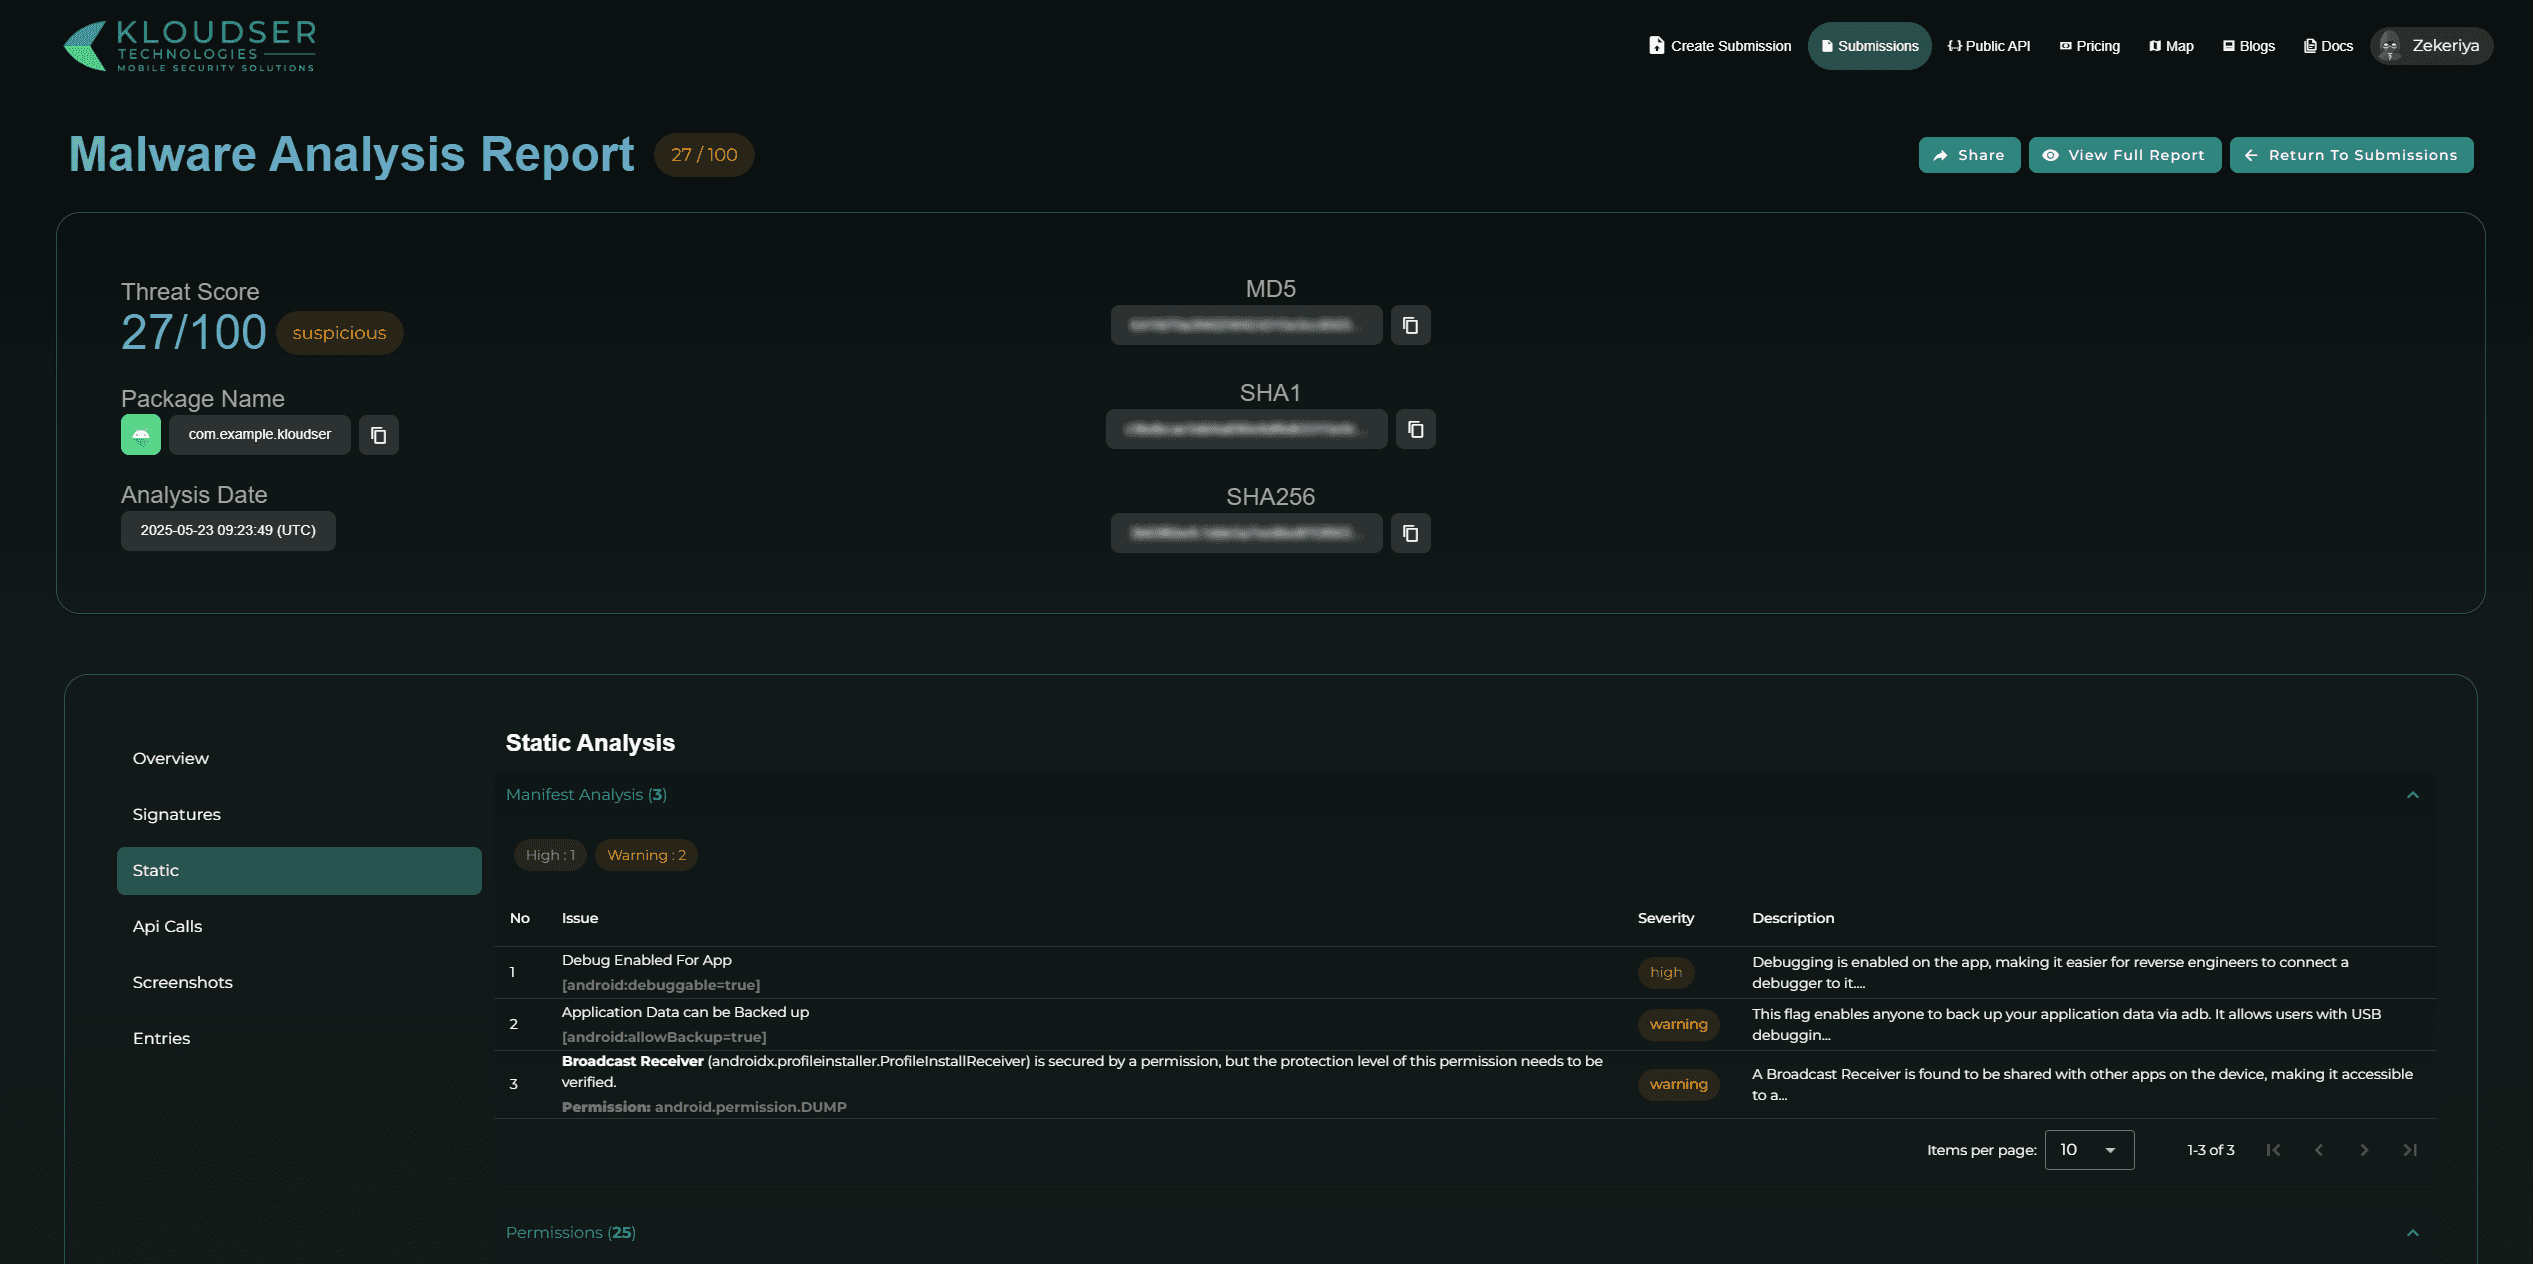This screenshot has height=1264, width=2533.
Task: Click the suspicious status badge
Action: (339, 333)
